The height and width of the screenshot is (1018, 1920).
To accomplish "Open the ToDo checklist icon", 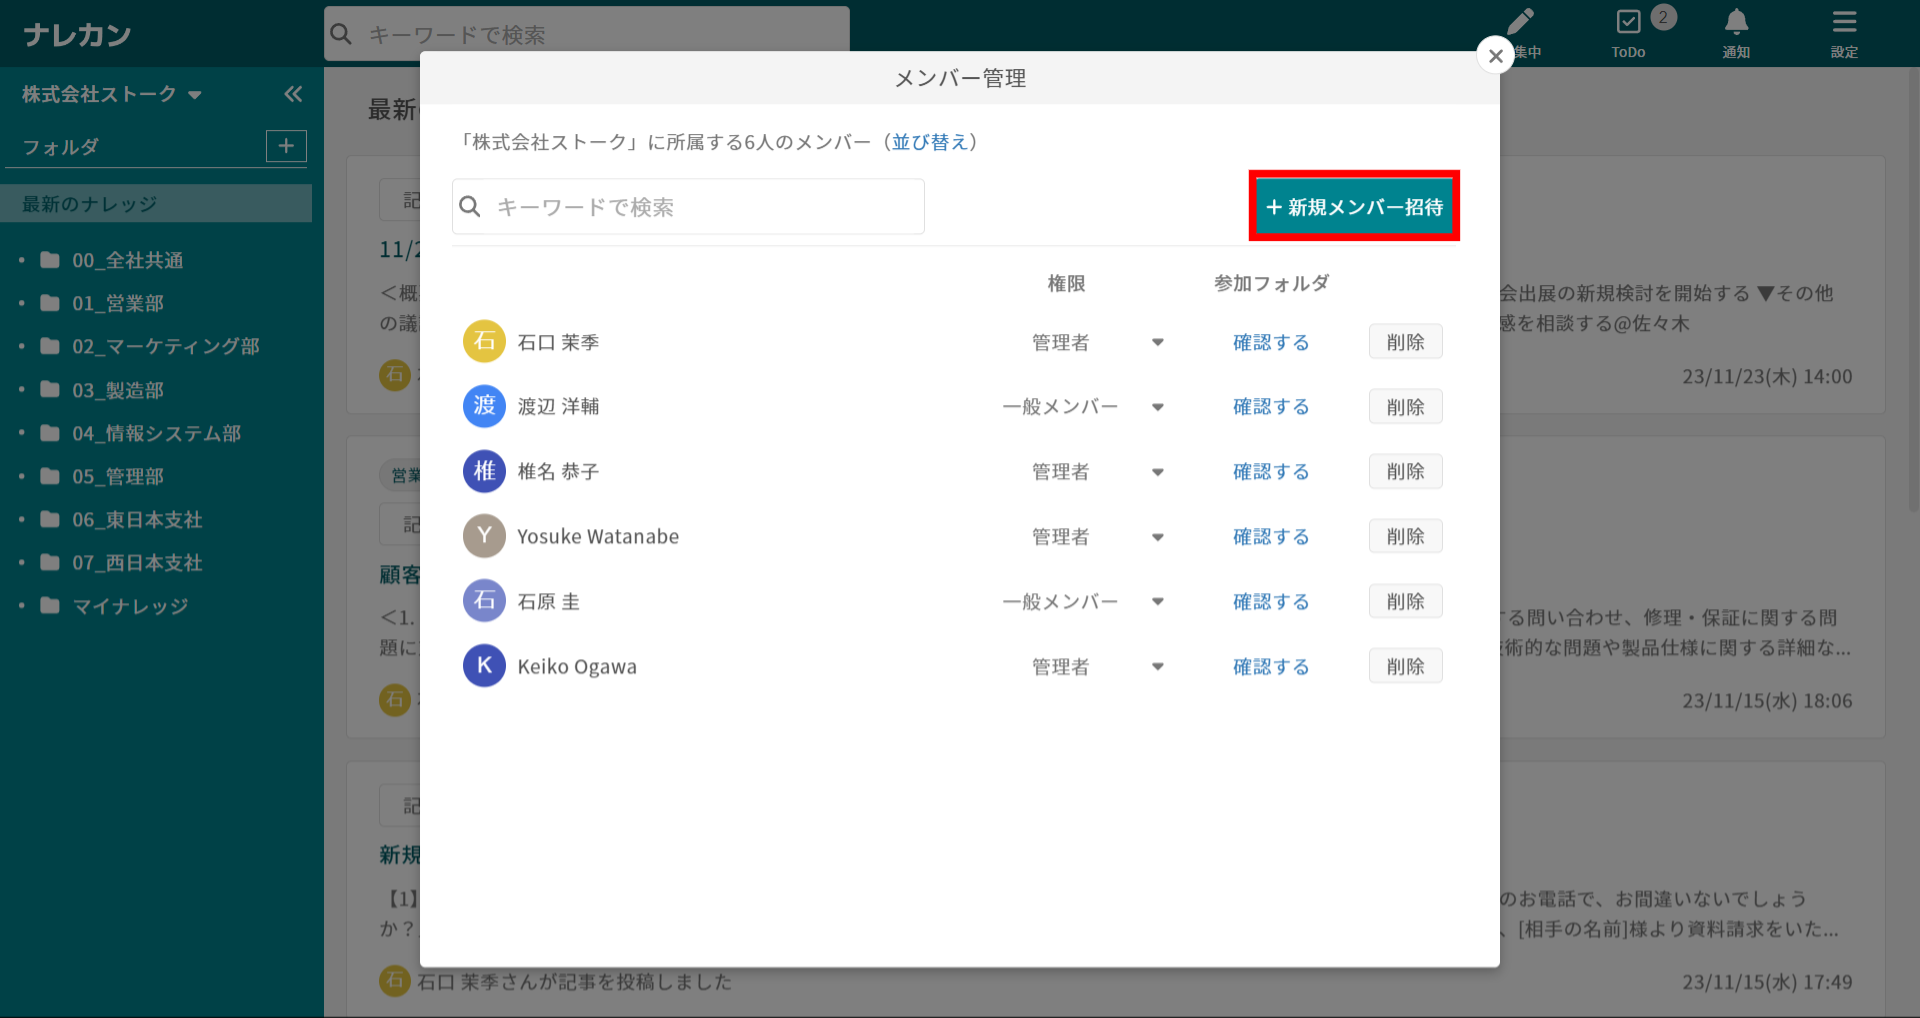I will point(1628,23).
